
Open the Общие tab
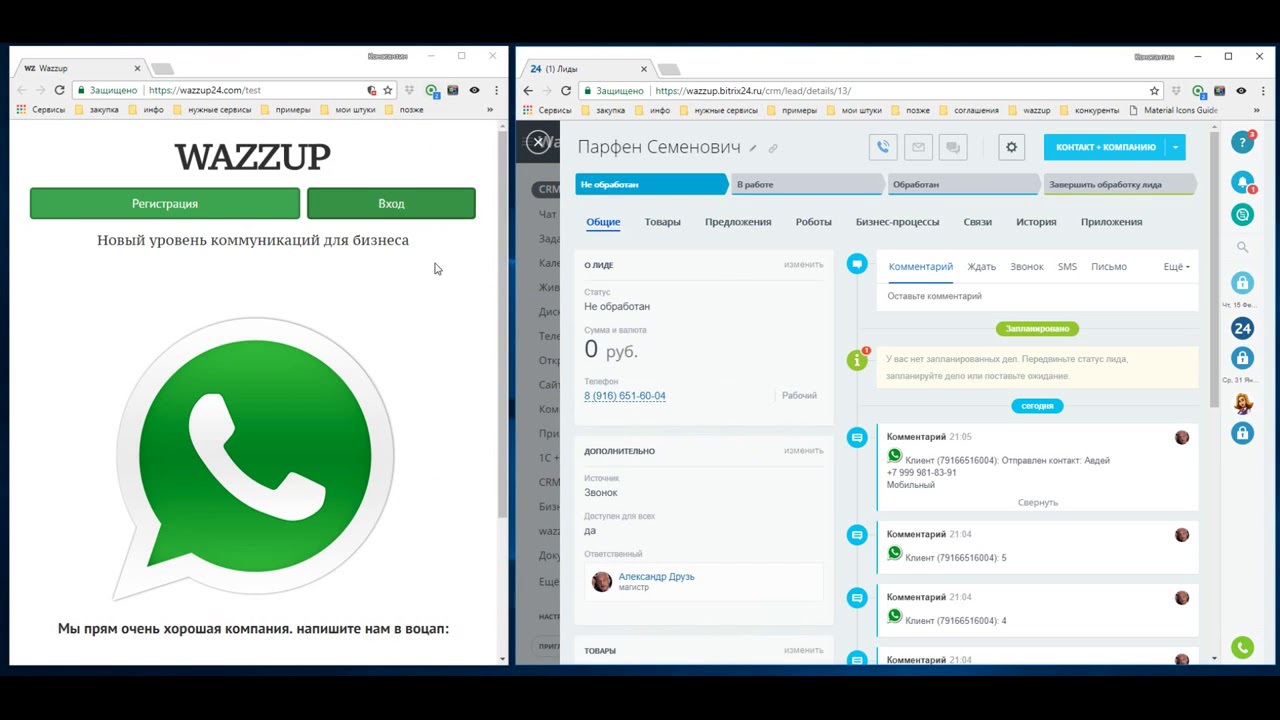click(x=603, y=222)
